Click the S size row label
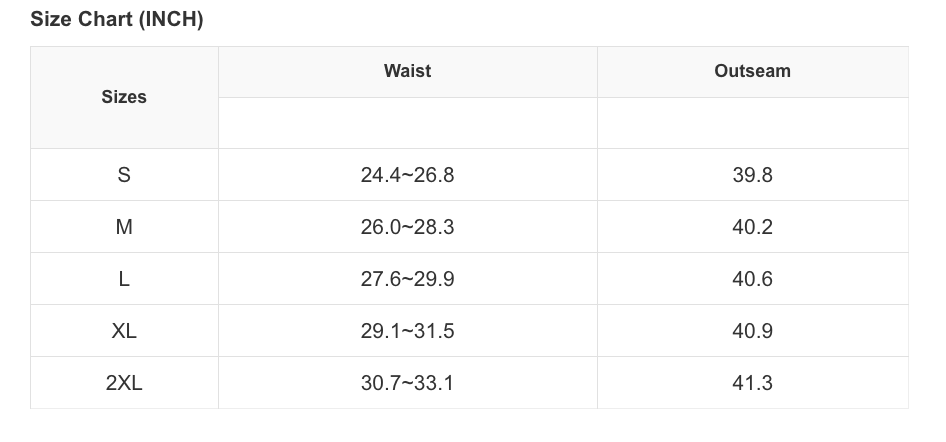The width and height of the screenshot is (946, 442). tap(124, 175)
